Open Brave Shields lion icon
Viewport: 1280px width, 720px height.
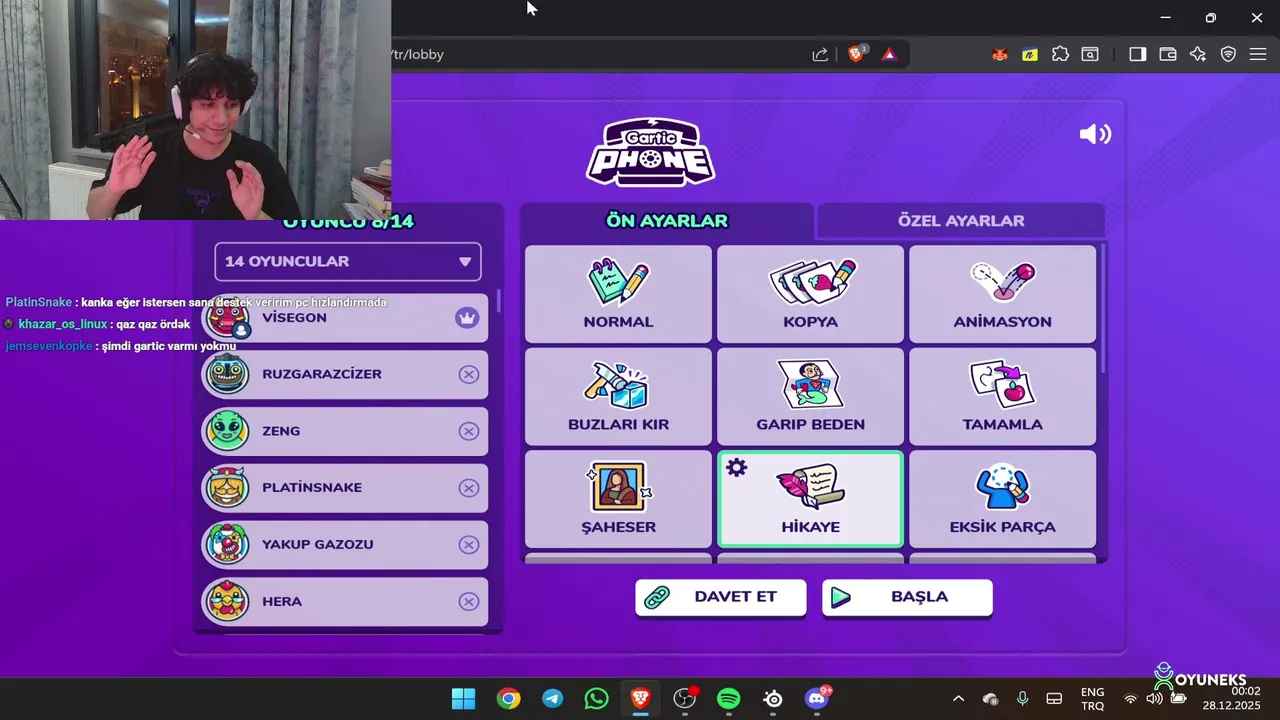click(x=856, y=54)
